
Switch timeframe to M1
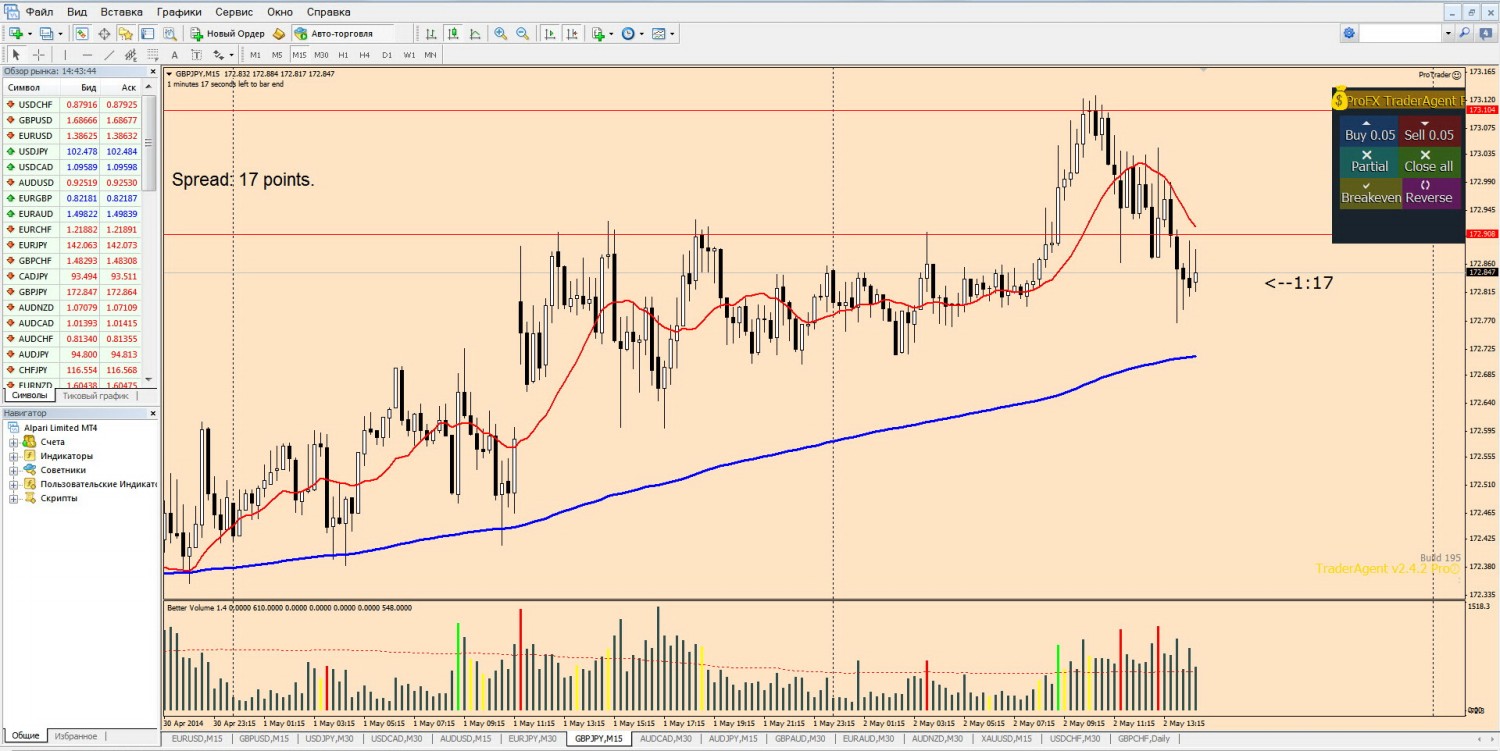coord(255,55)
